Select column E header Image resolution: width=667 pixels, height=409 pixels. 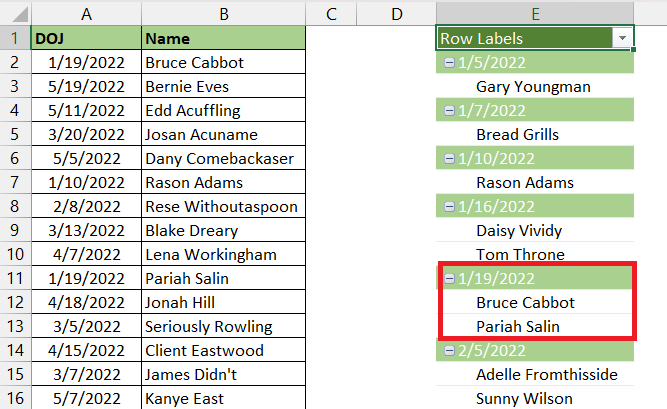click(535, 14)
